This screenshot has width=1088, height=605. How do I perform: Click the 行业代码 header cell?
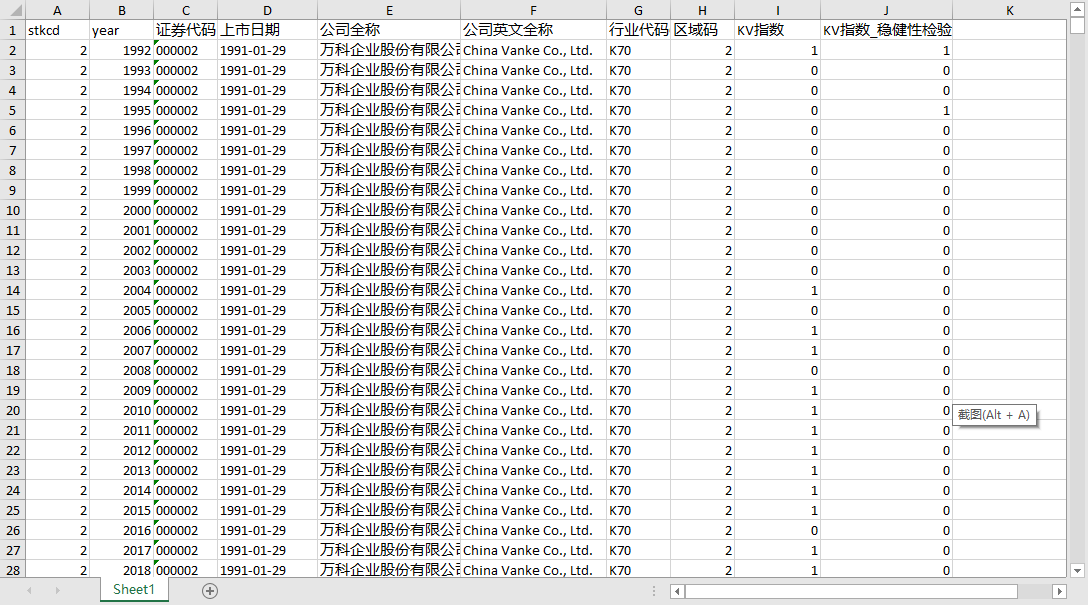638,30
